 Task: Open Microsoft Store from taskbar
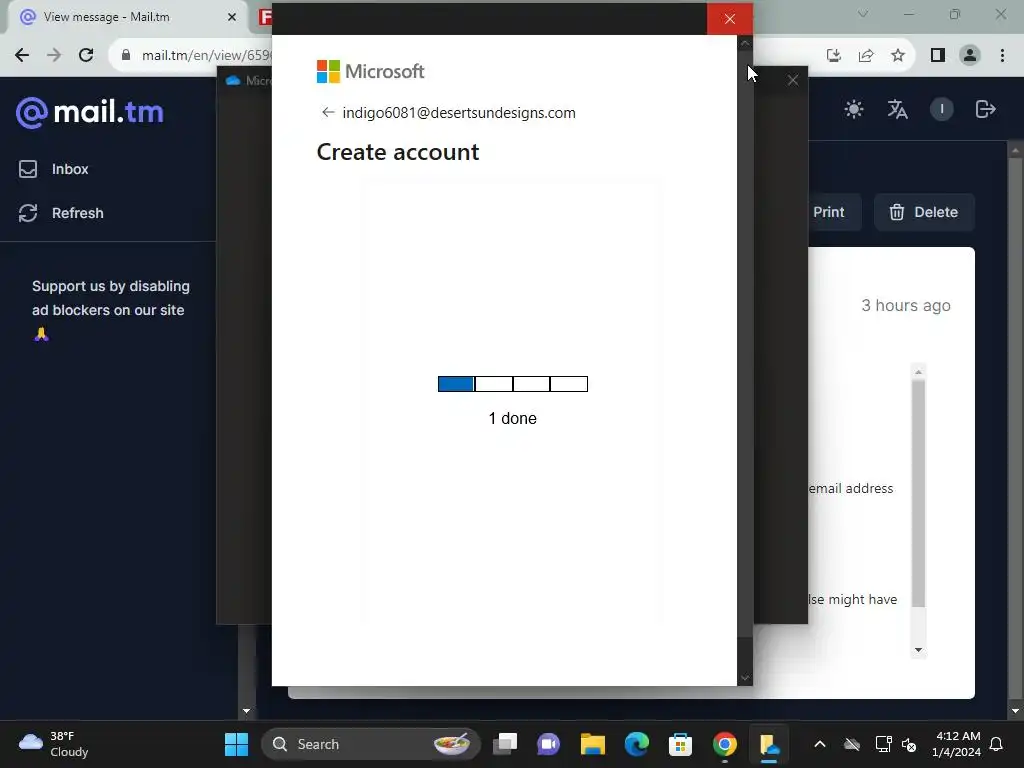[680, 744]
